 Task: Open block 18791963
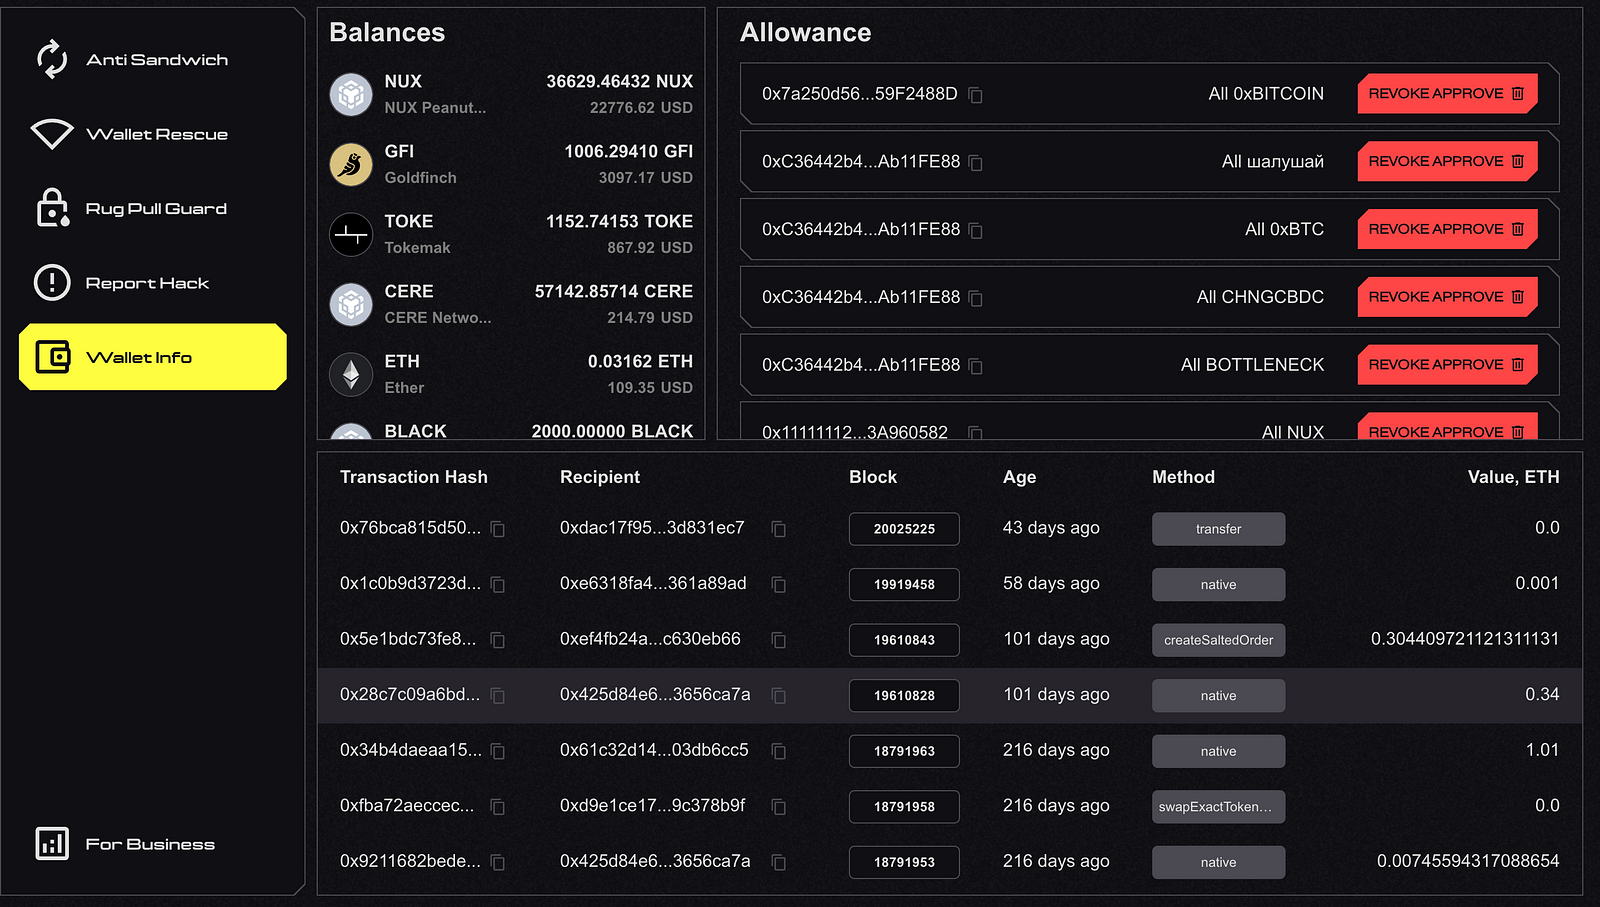tap(904, 751)
